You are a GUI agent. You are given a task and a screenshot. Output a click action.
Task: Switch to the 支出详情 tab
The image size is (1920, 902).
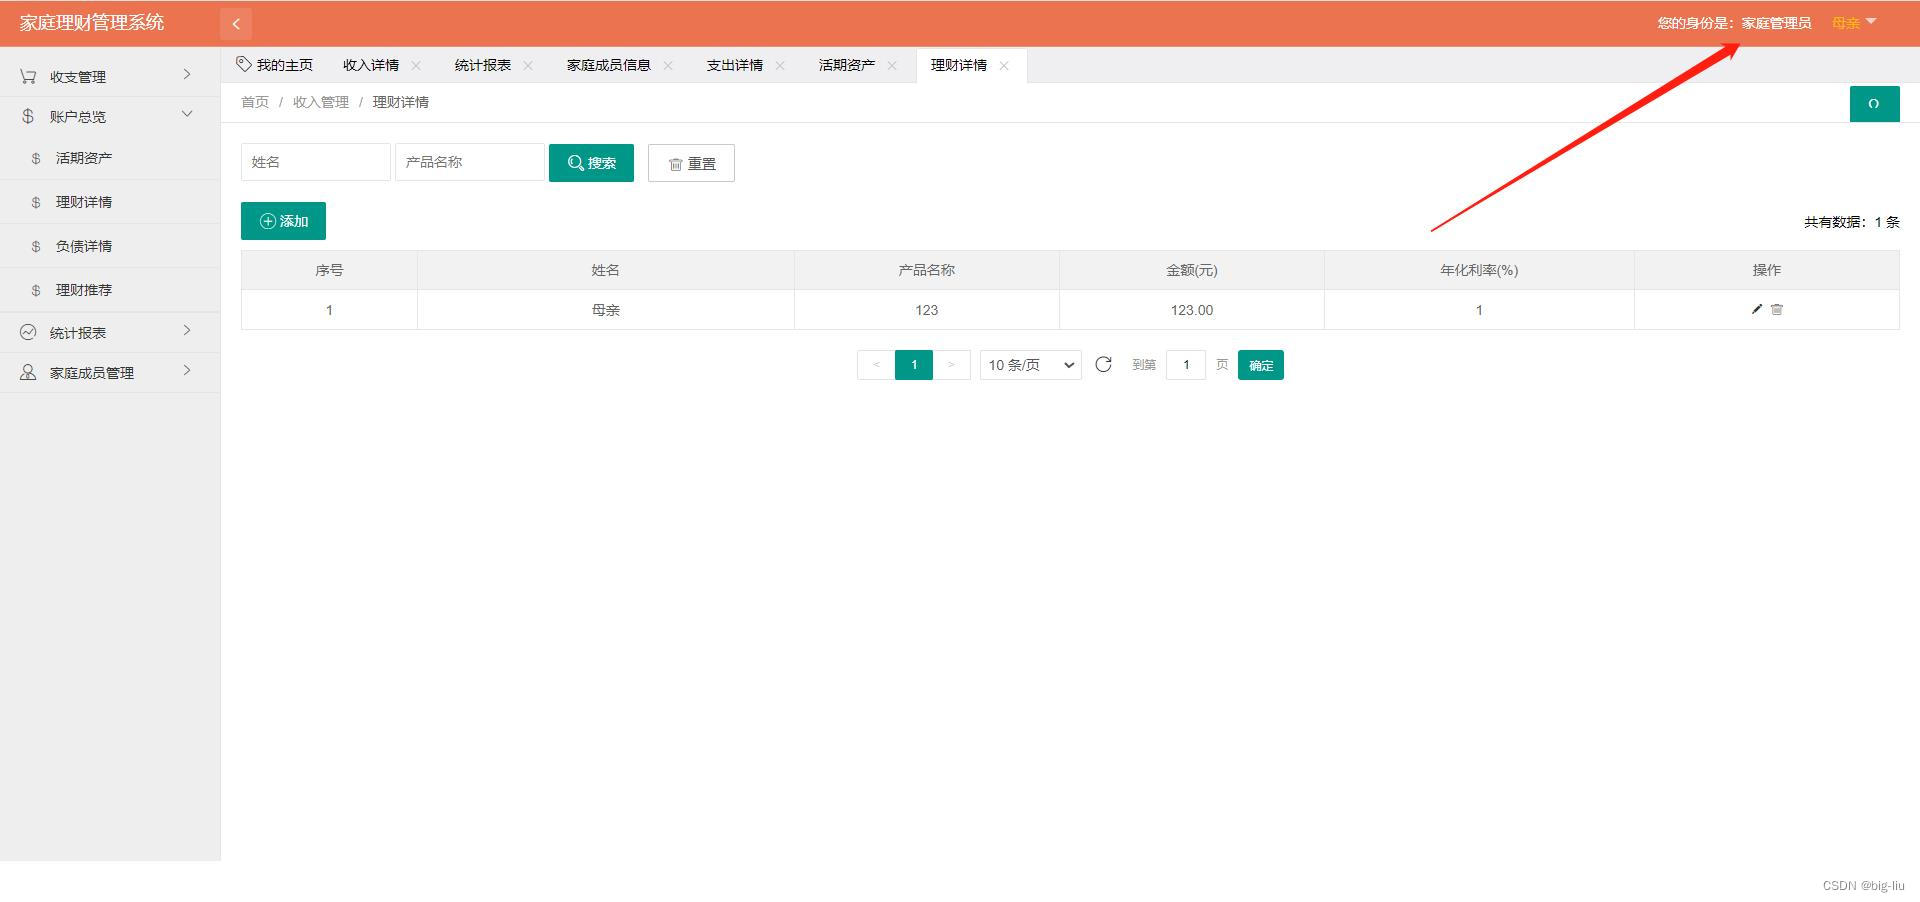pos(735,65)
